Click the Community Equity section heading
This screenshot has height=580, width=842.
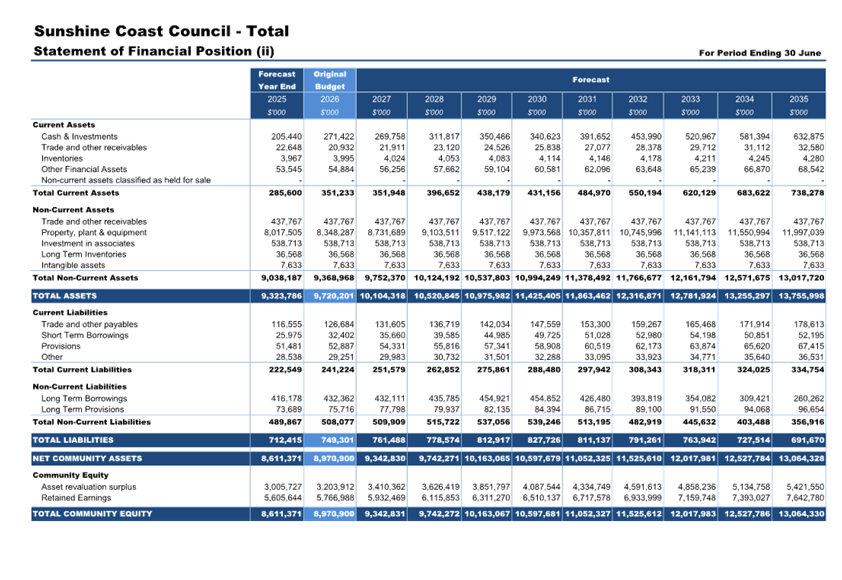point(69,475)
